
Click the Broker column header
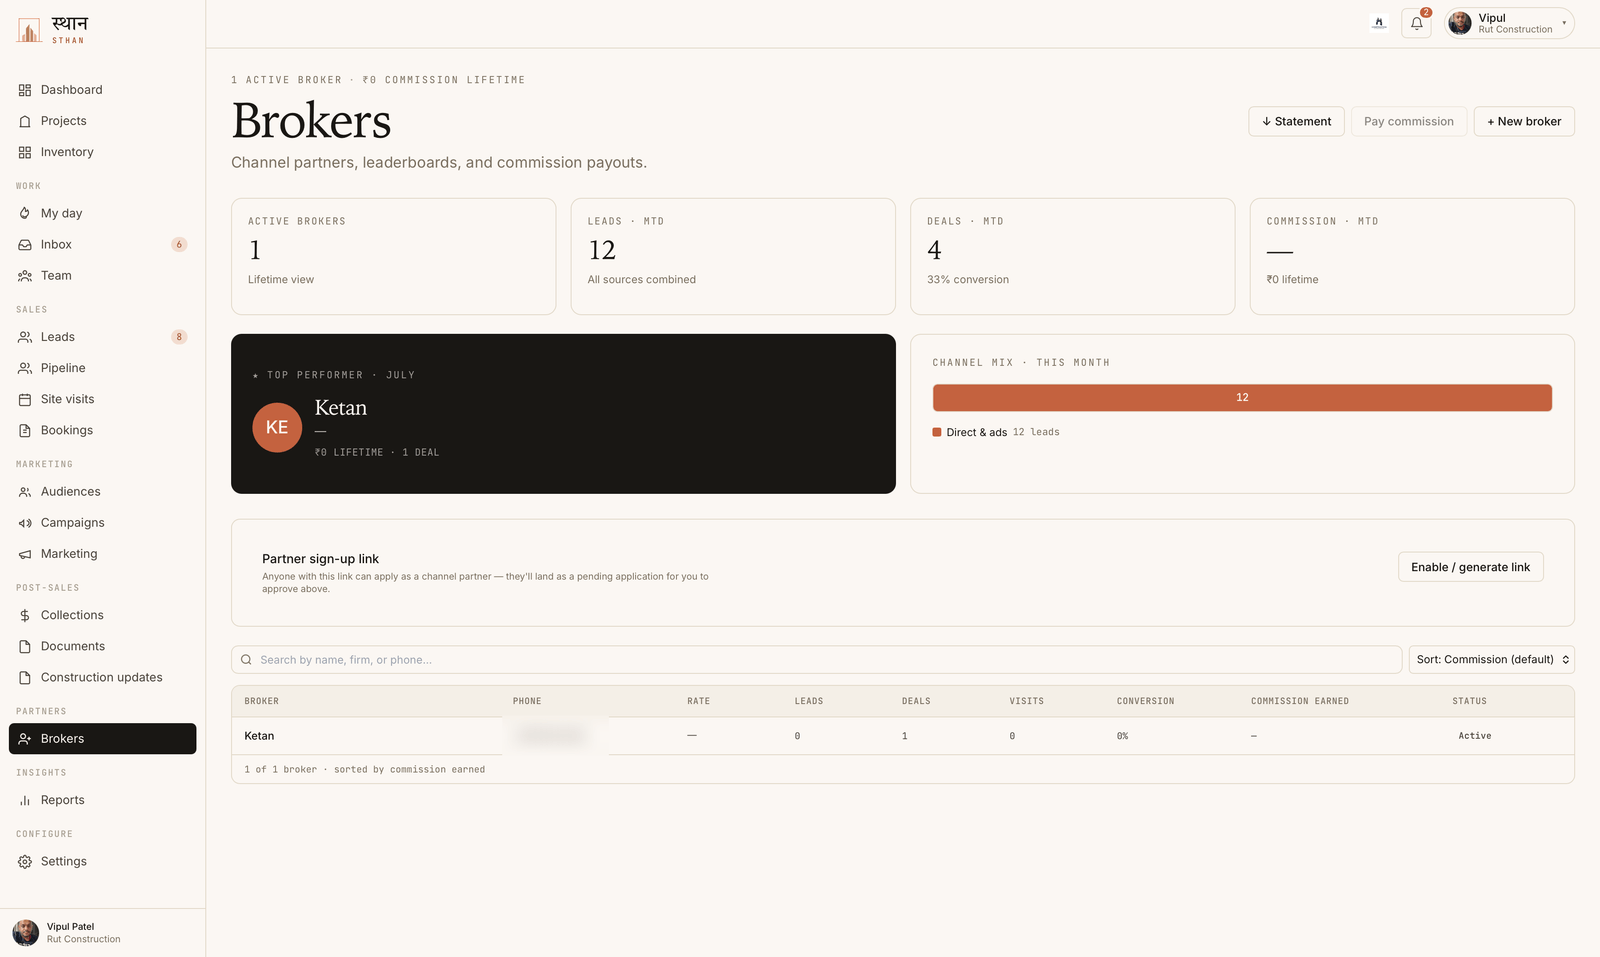point(261,701)
